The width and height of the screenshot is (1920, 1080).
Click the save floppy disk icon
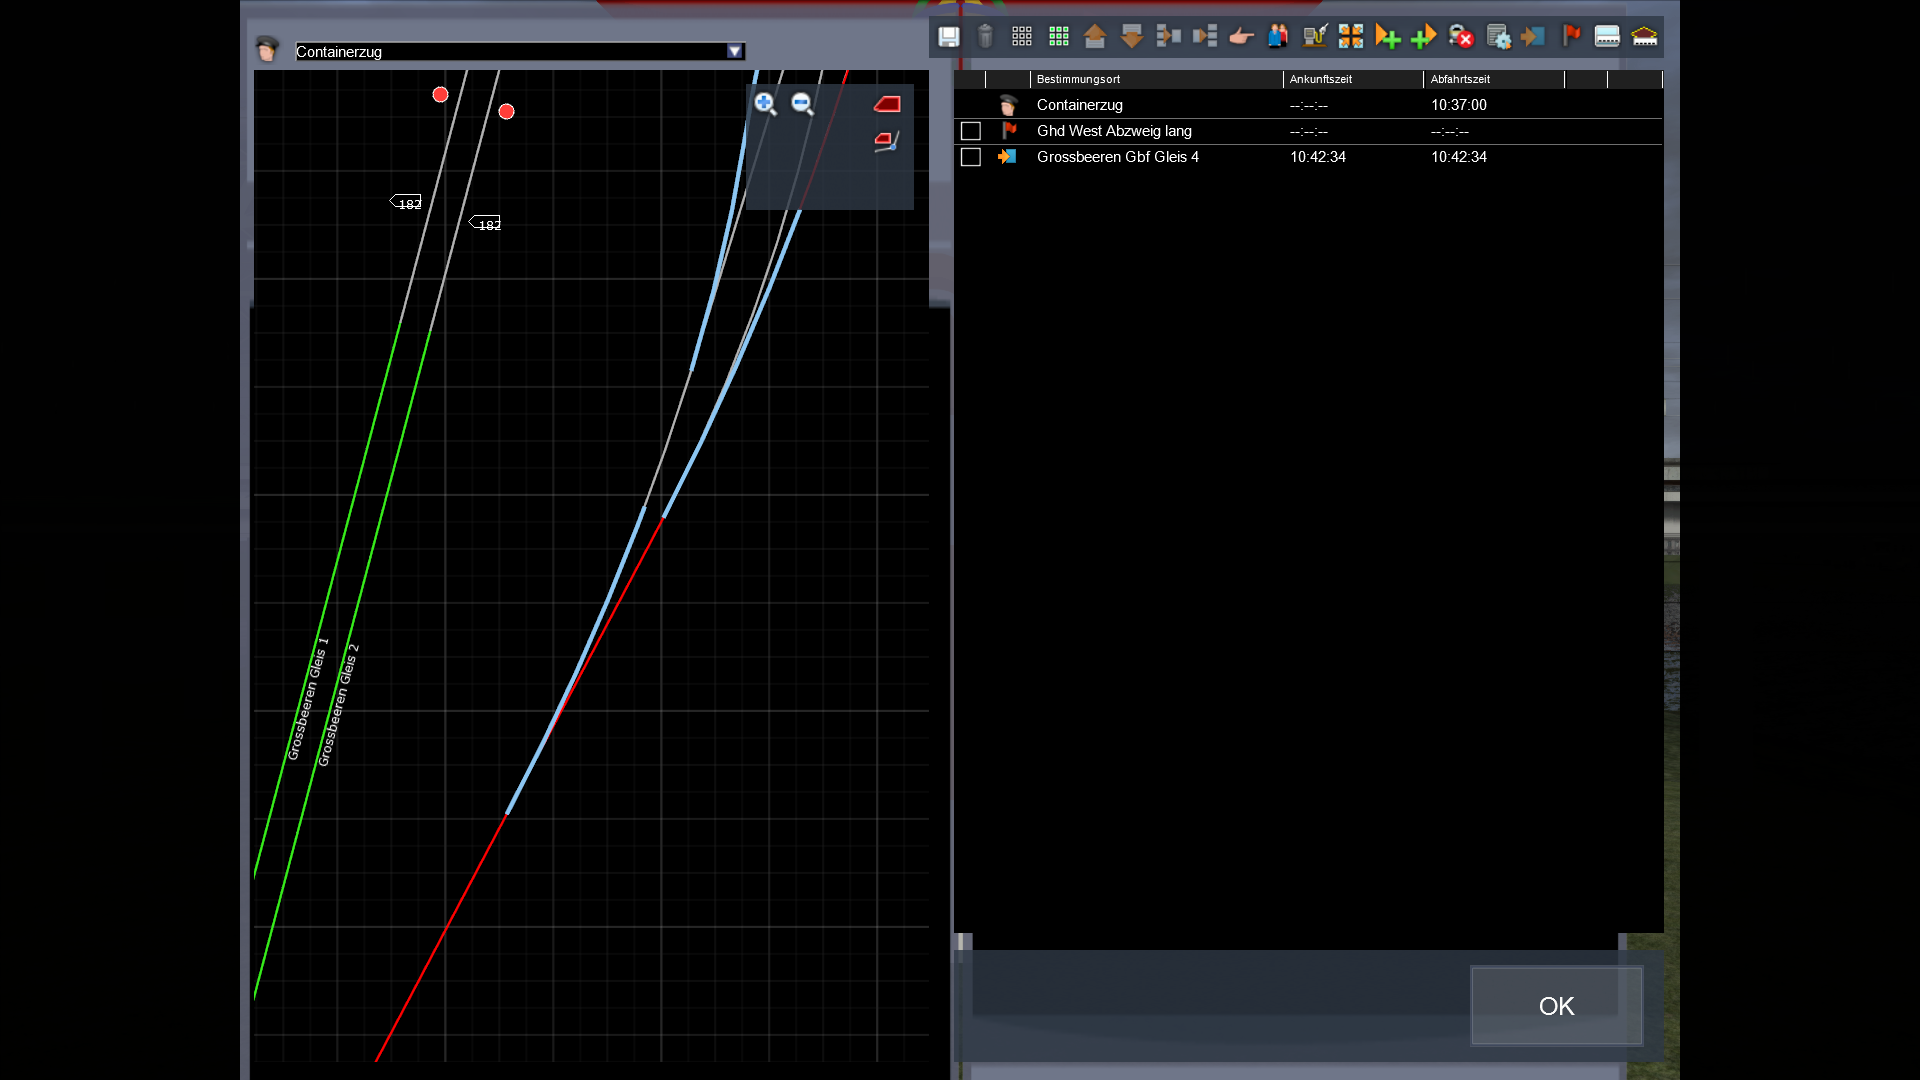[948, 37]
